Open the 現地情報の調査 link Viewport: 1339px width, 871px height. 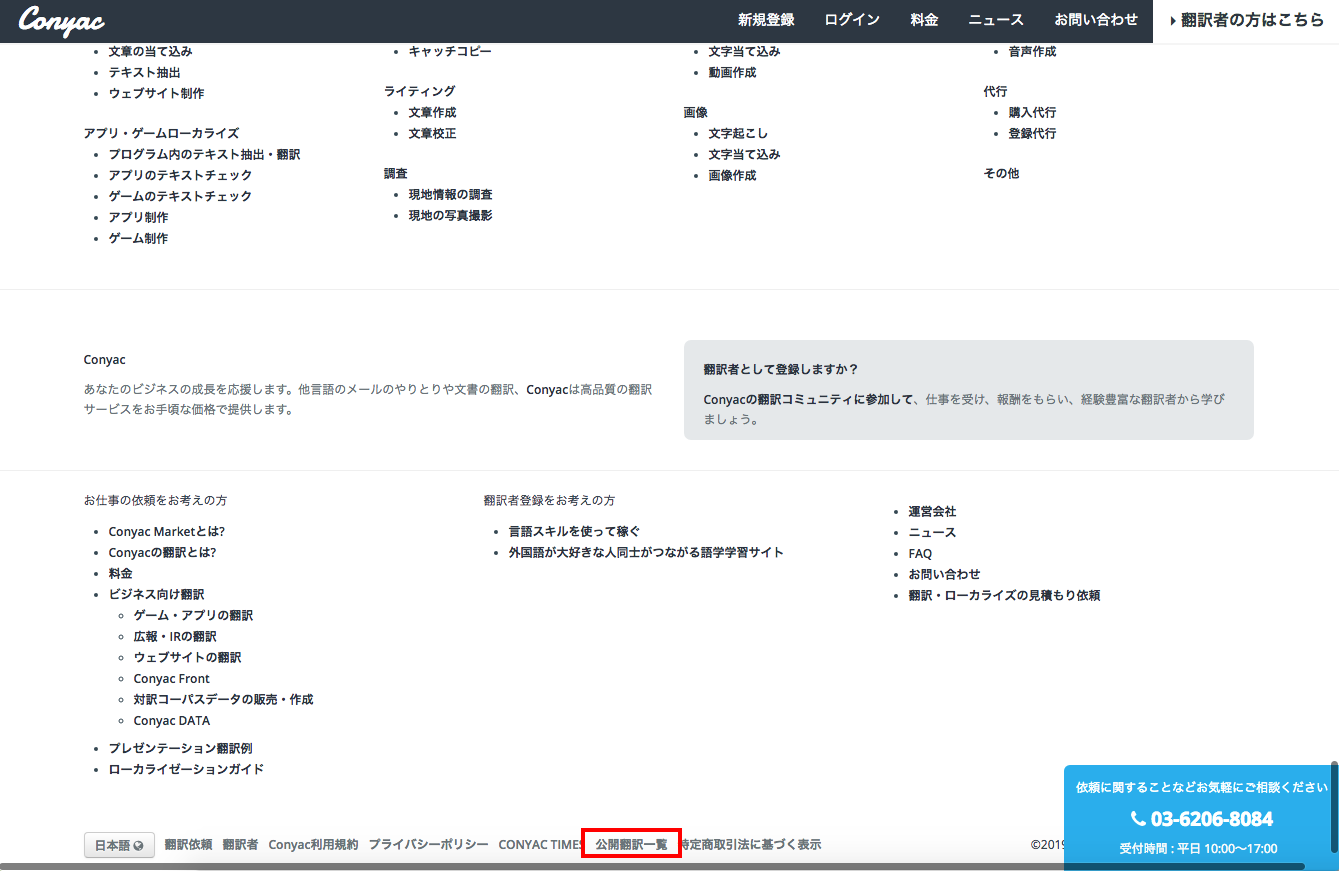[x=451, y=195]
